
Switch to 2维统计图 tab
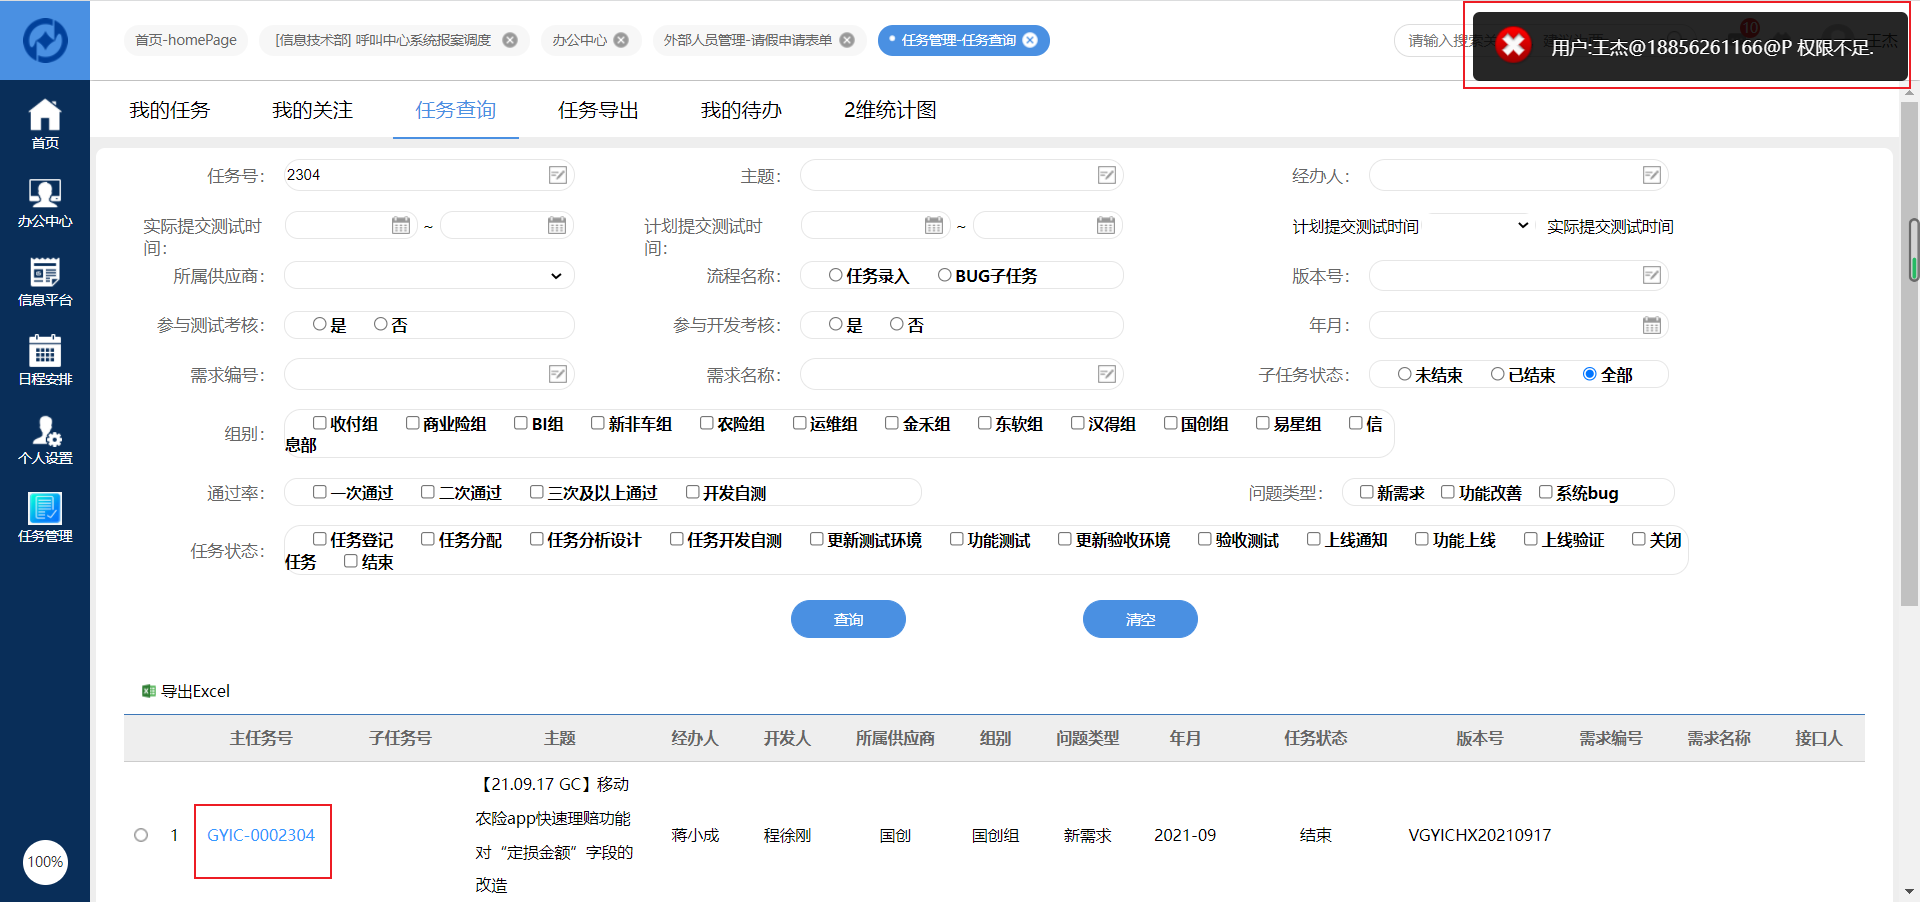(889, 110)
